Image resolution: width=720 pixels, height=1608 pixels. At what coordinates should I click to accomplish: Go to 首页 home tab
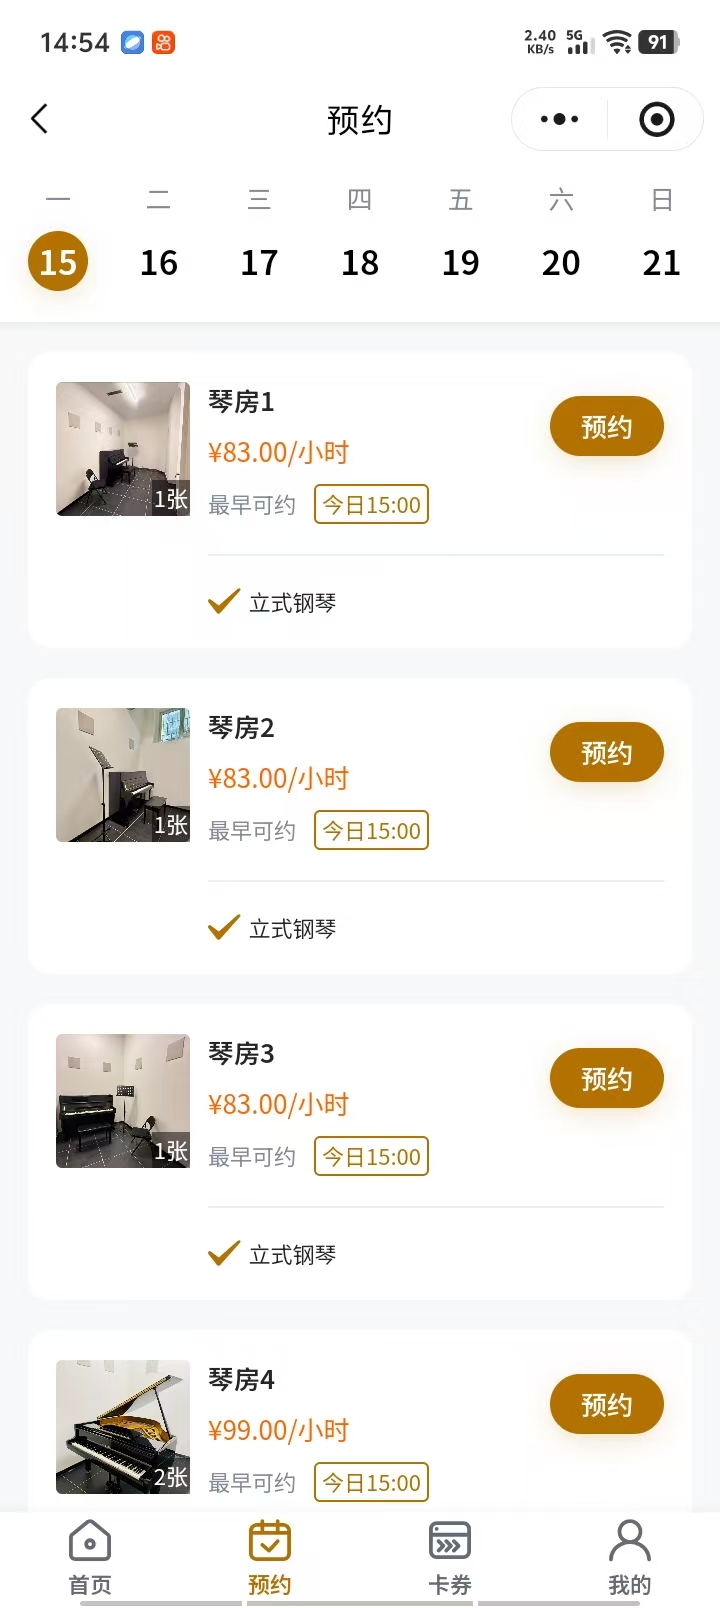click(90, 1558)
